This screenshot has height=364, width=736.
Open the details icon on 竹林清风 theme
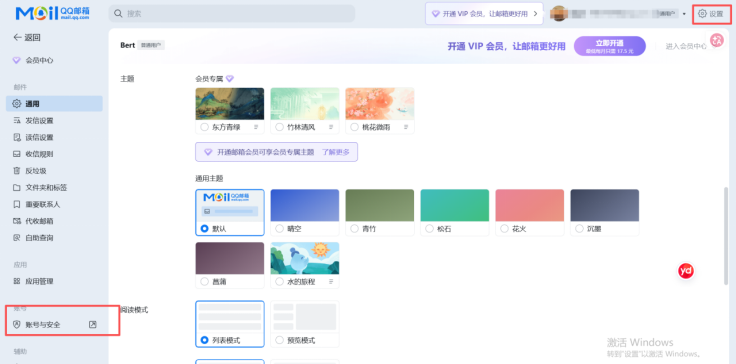click(331, 127)
